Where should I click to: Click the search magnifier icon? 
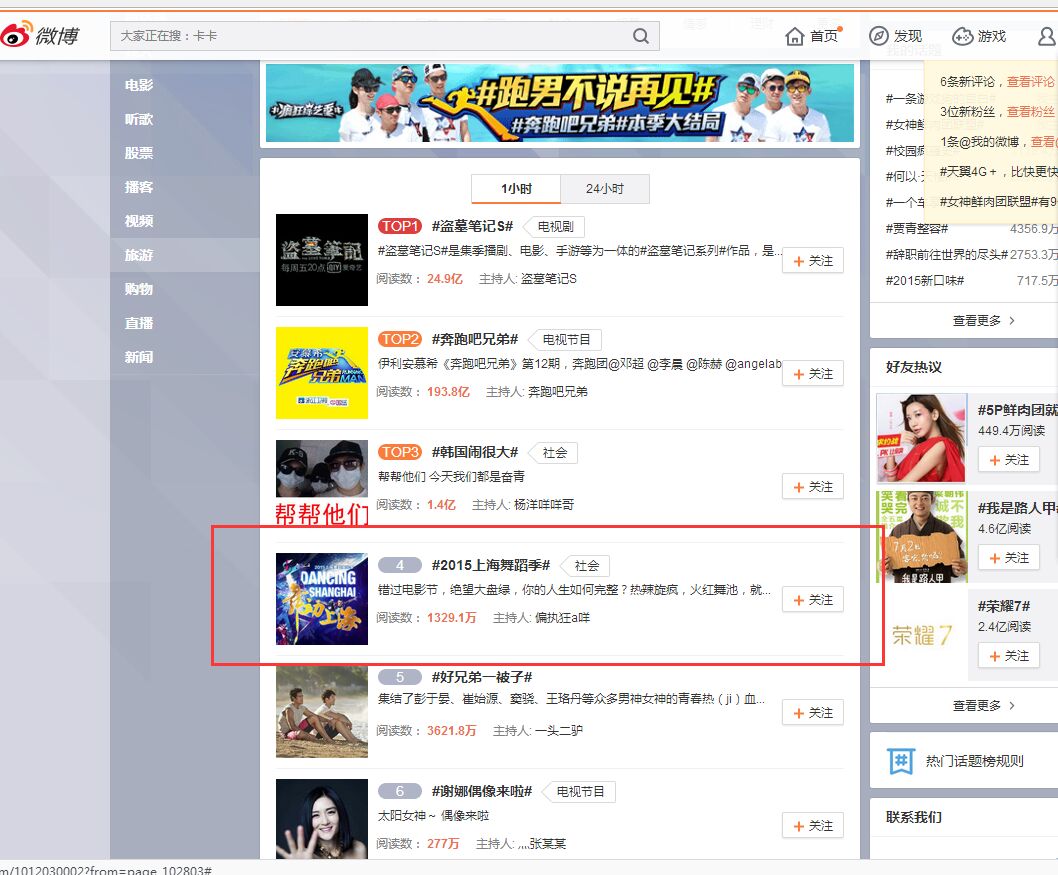641,36
